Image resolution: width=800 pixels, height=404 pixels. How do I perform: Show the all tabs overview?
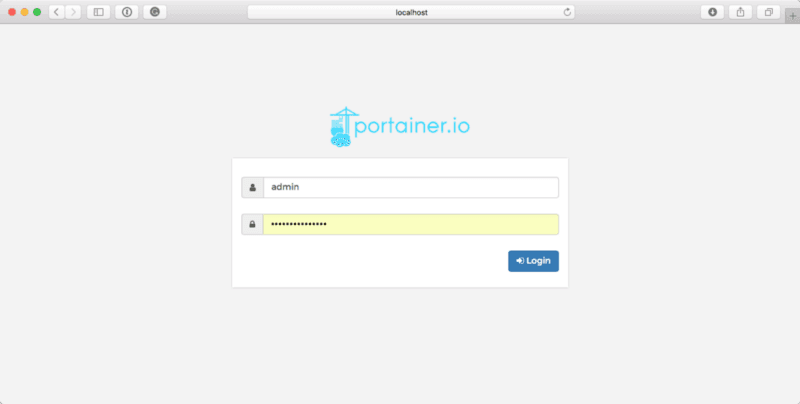pos(769,12)
